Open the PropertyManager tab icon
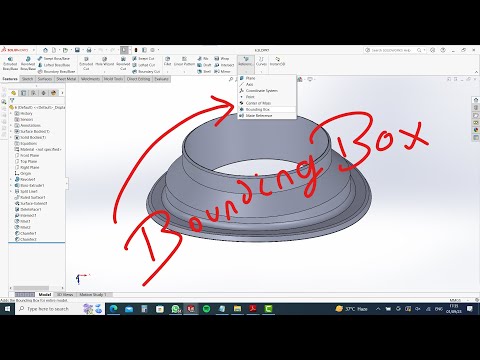Viewport: 480px width, 360px height. 23,93
